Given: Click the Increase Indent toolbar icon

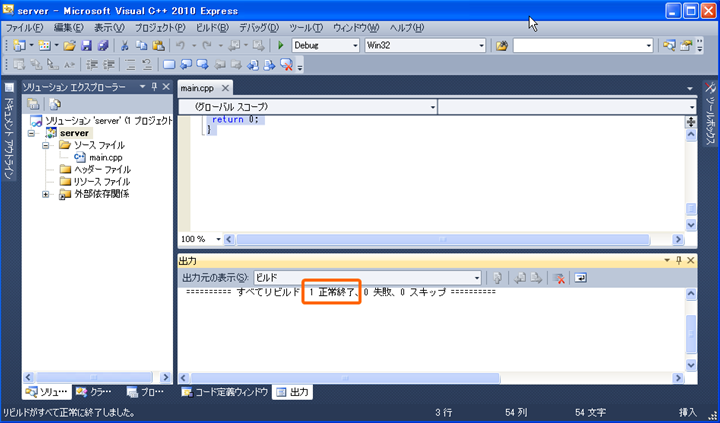Looking at the screenshot, I should (x=108, y=65).
